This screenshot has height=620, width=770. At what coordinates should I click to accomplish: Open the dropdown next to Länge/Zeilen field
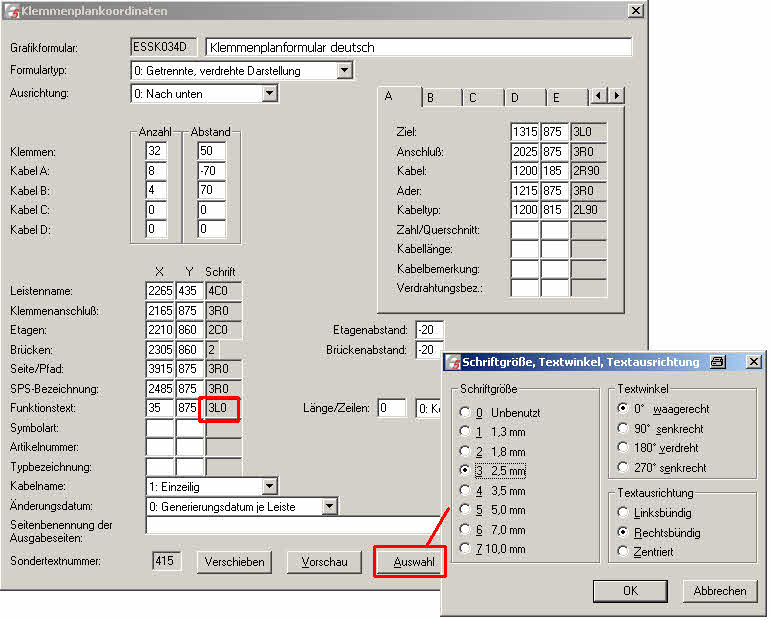[429, 408]
